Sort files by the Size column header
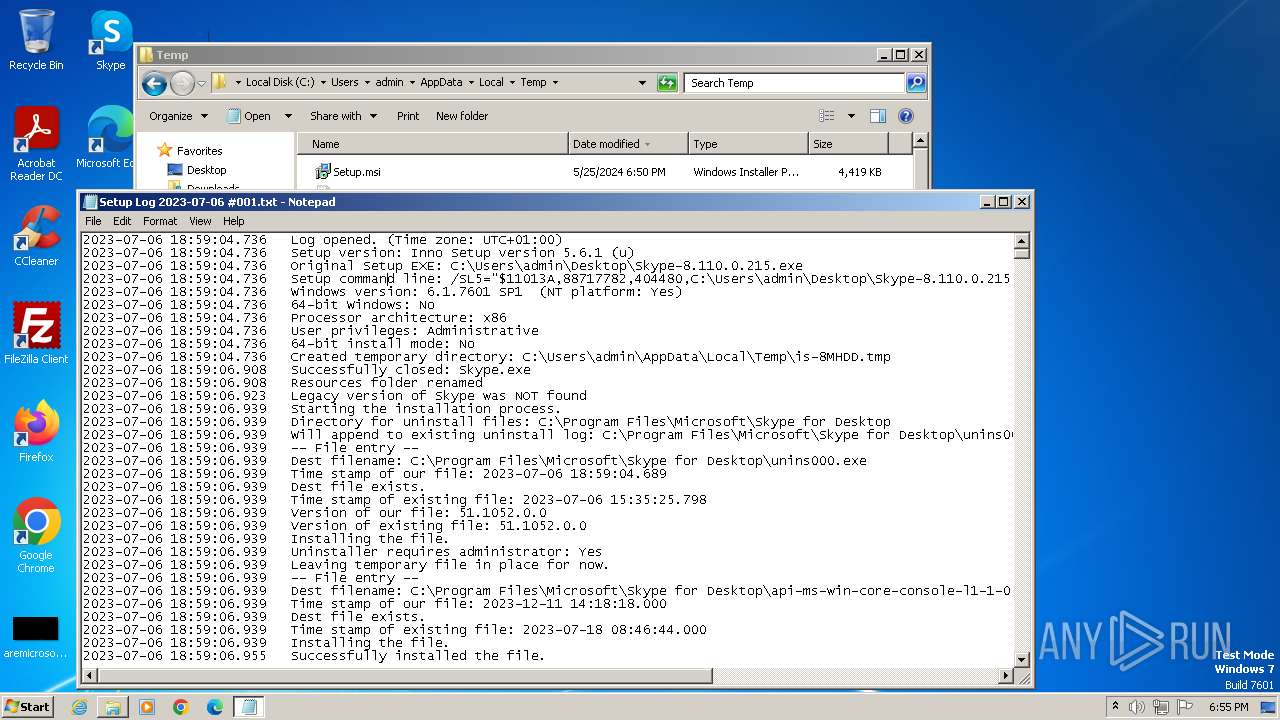The image size is (1280, 720). tap(848, 144)
